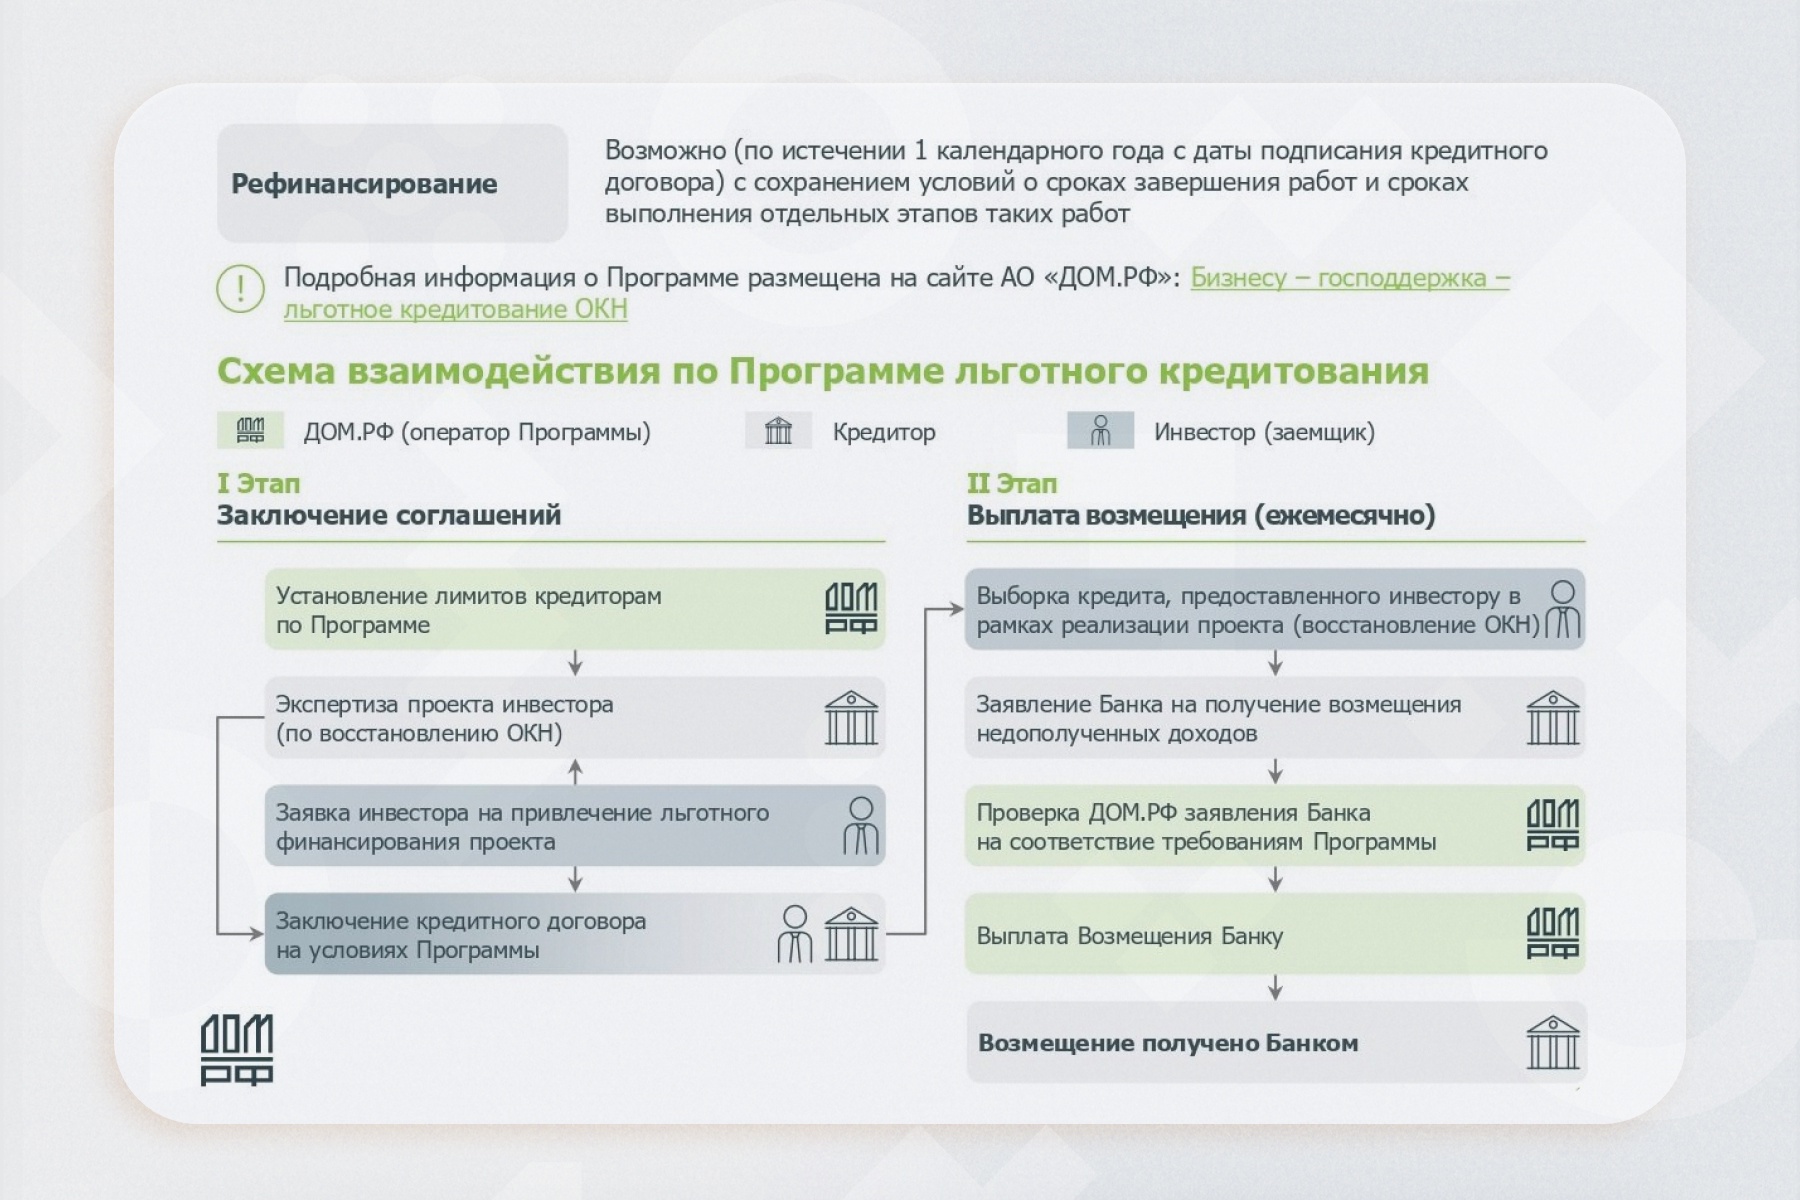Click the ДОМ.РФ legend icon beside 'оператор Программы'
This screenshot has height=1200, width=1800.
pos(250,431)
